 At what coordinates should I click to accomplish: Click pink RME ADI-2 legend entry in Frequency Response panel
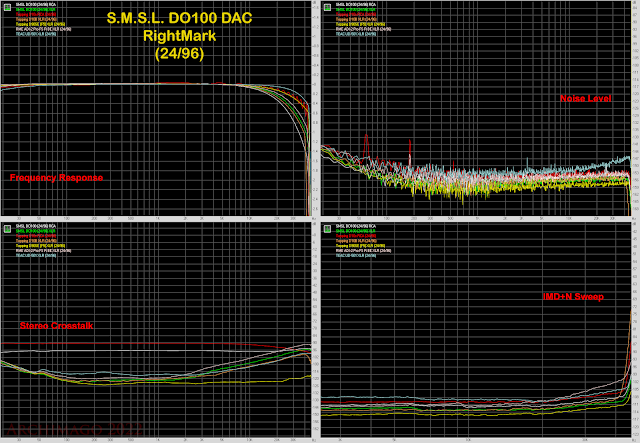(44, 29)
